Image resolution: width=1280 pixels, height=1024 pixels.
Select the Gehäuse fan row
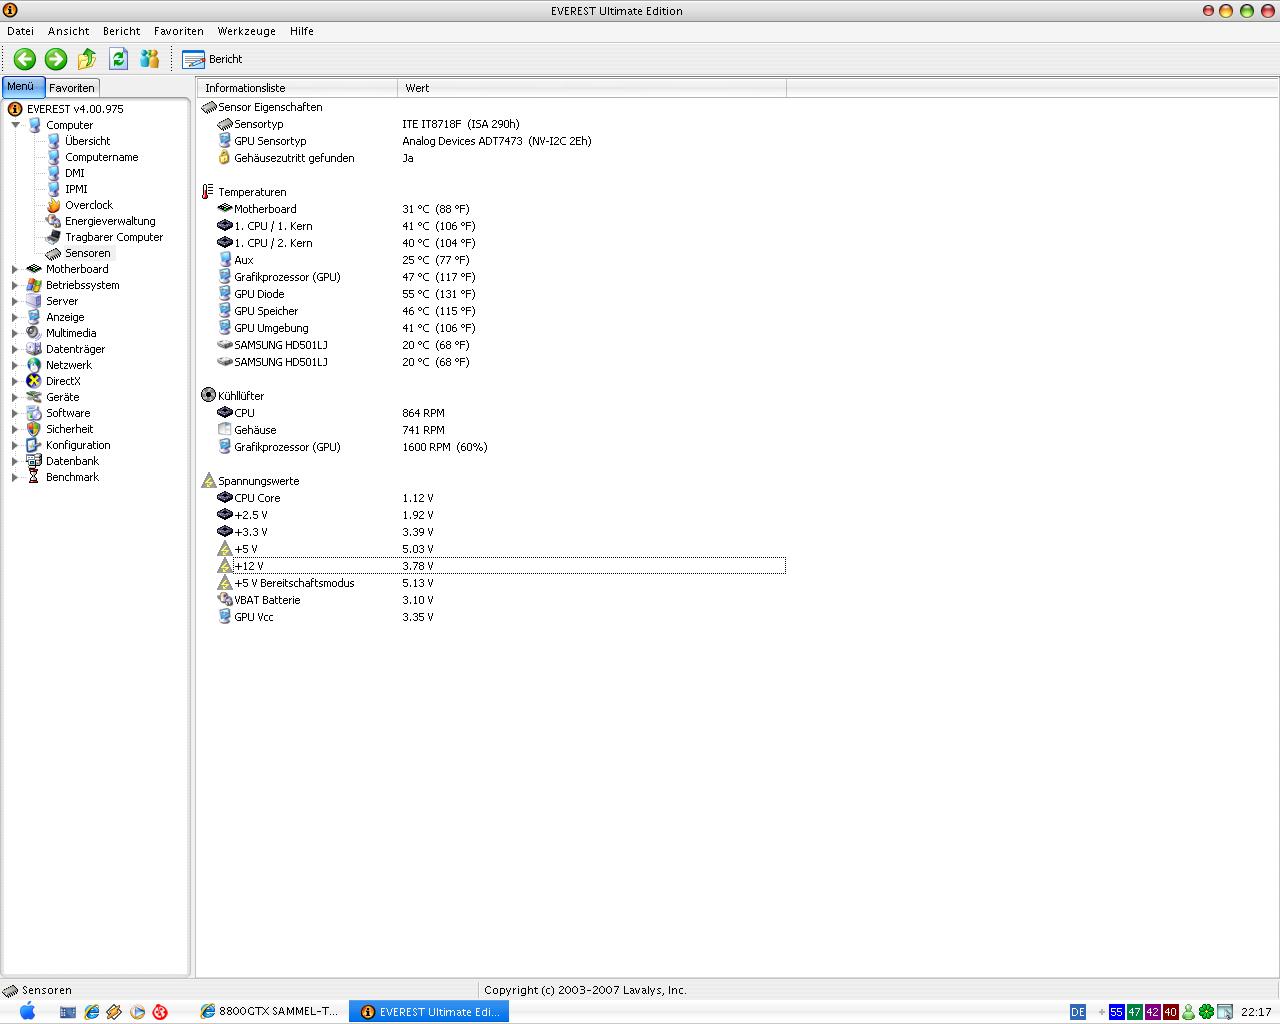[500, 430]
